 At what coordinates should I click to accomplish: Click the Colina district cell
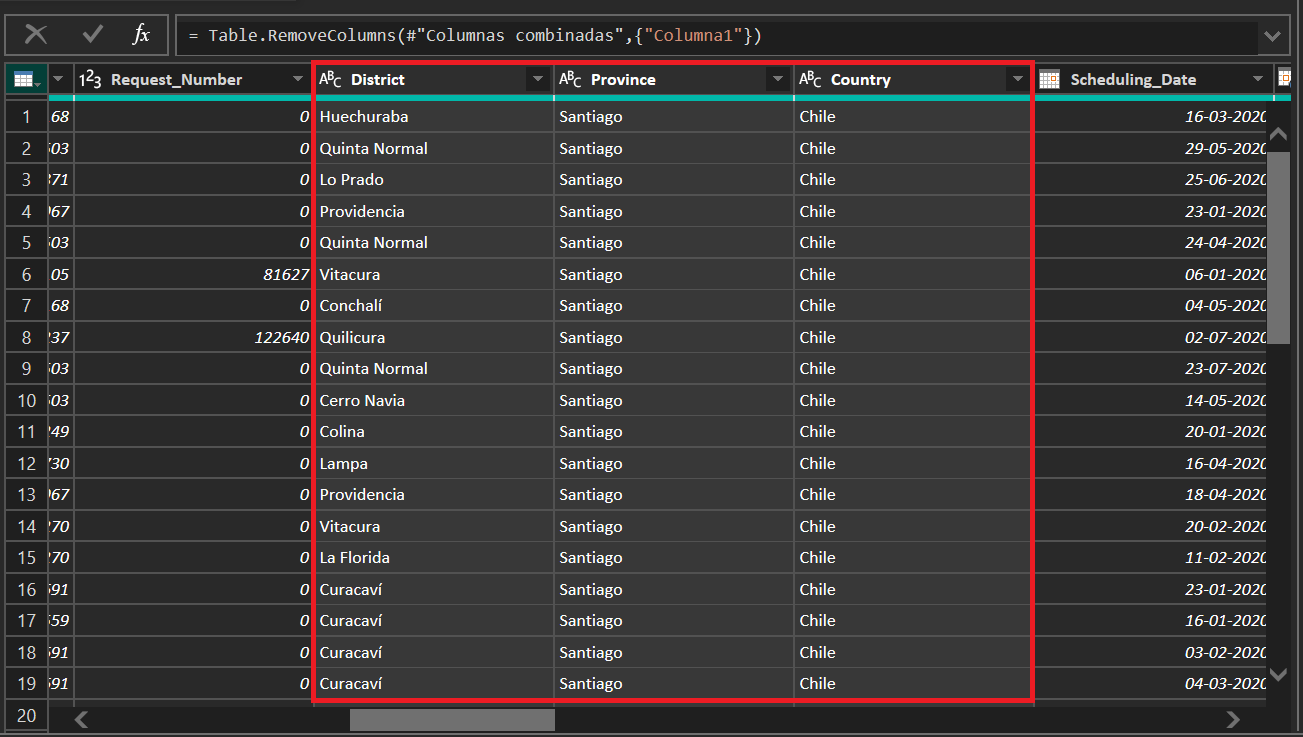click(x=433, y=432)
